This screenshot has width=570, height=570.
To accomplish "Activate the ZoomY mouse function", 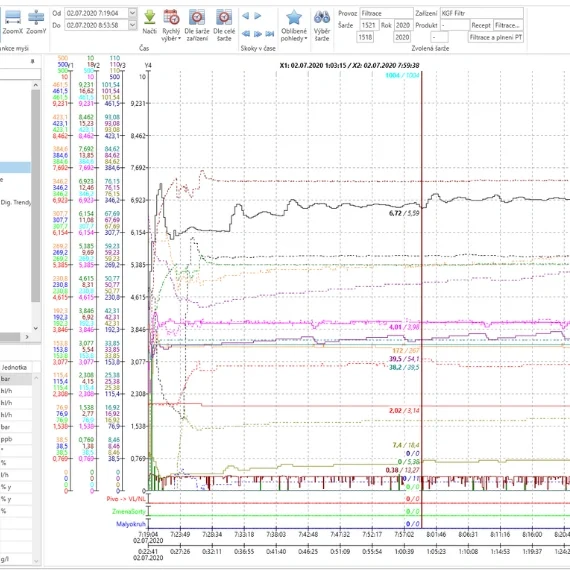I will pos(36,23).
